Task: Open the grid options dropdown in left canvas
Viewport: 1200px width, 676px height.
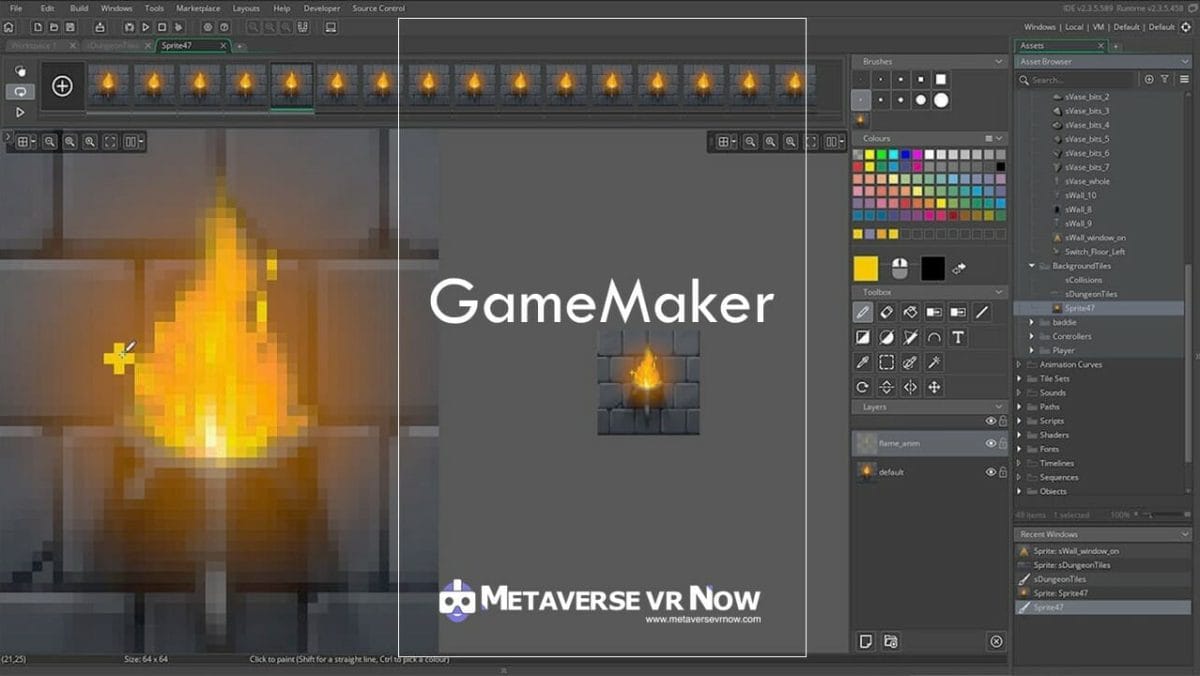Action: pos(26,142)
